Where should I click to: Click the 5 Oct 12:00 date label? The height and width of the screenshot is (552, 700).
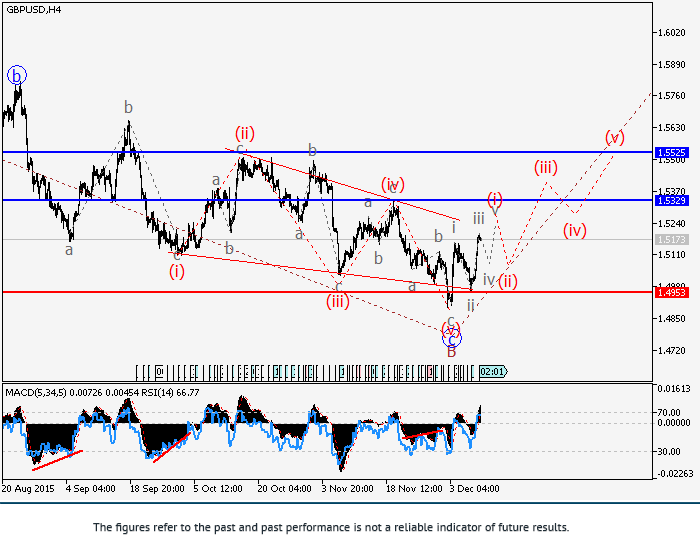218,489
